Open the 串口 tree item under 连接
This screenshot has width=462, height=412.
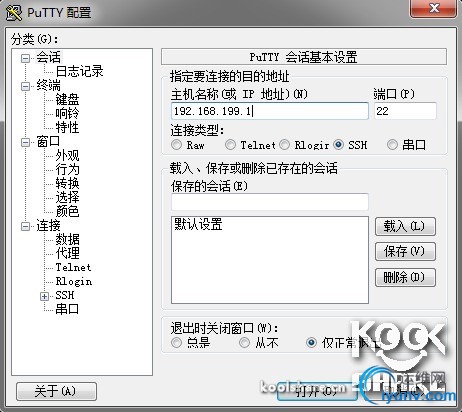67,309
